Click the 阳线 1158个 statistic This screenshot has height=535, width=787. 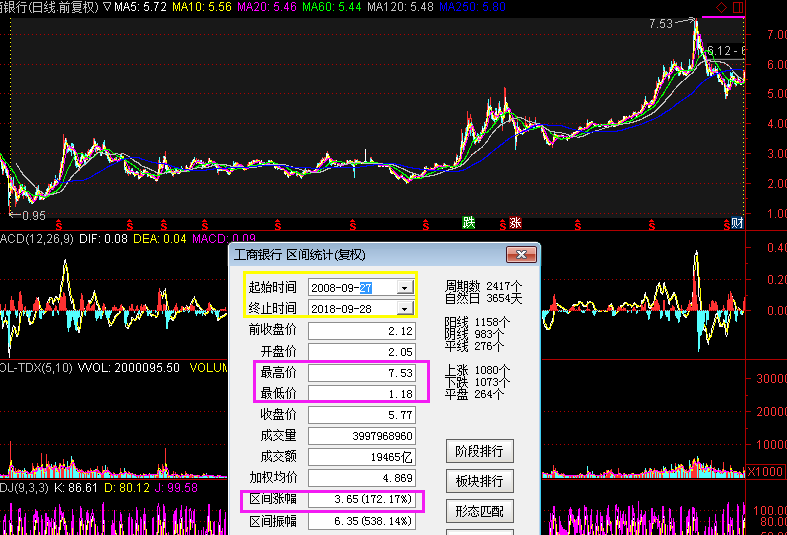(x=477, y=322)
